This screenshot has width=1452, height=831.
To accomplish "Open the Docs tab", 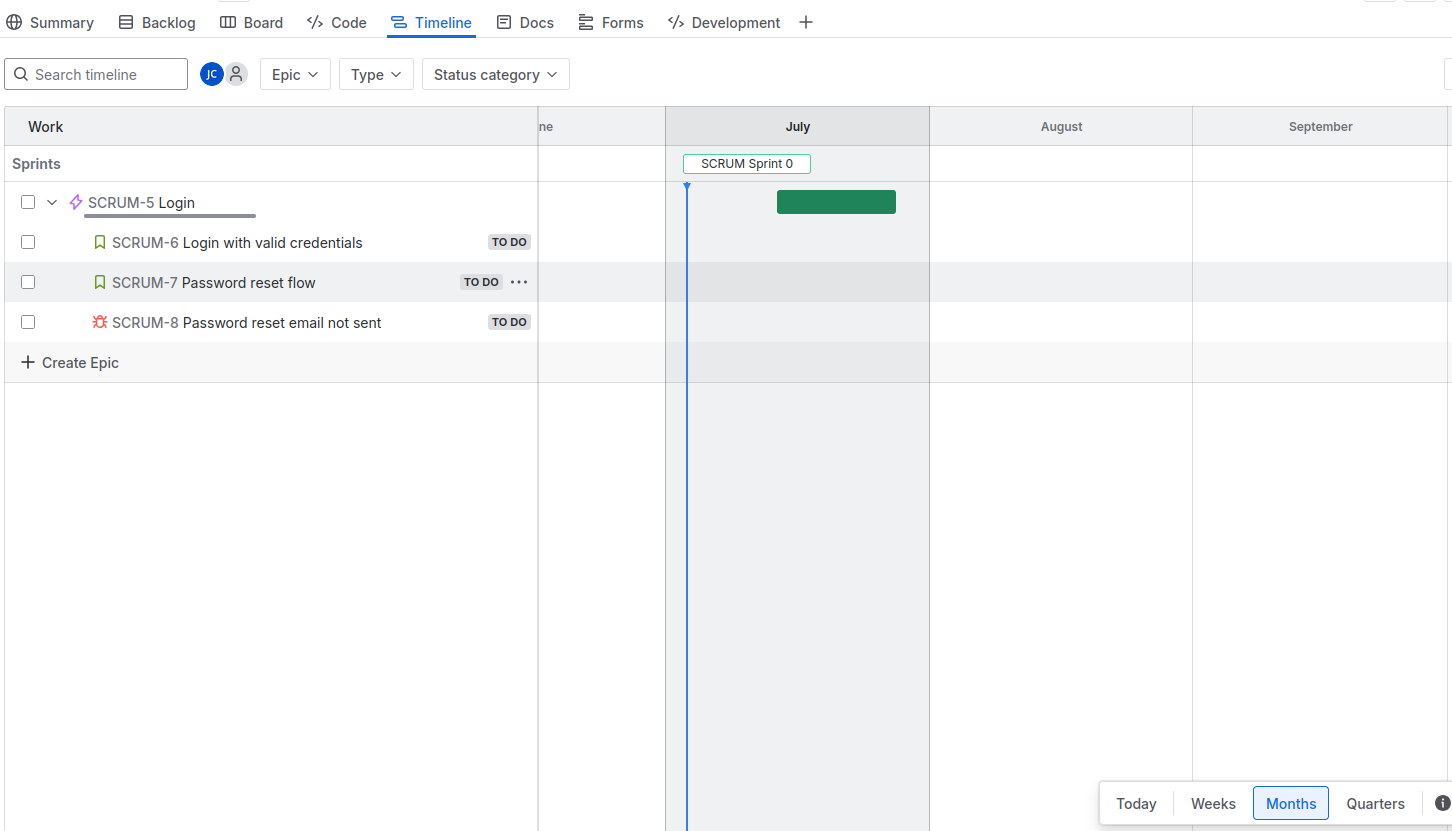I will (525, 22).
